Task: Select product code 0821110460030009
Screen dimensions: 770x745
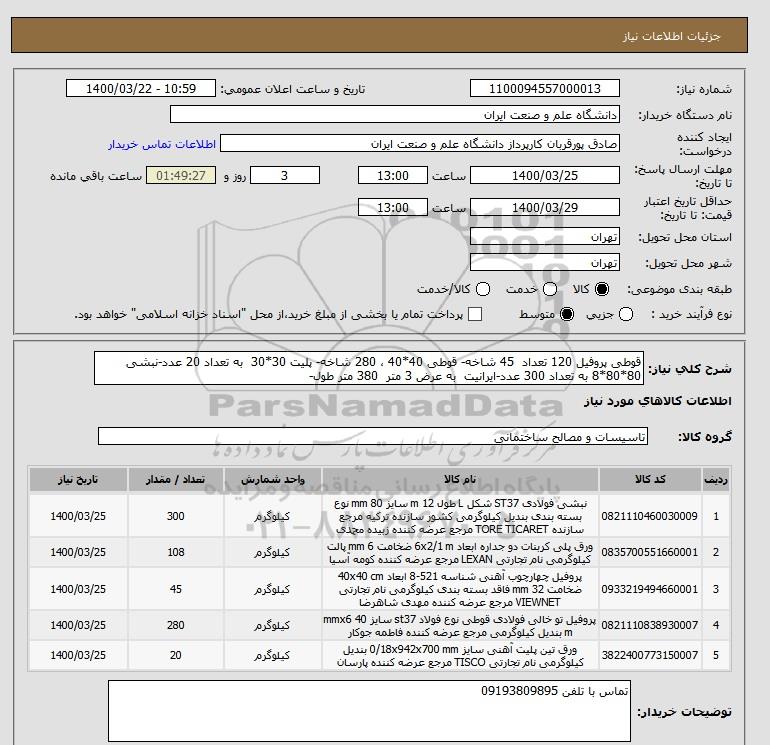Action: click(x=650, y=516)
